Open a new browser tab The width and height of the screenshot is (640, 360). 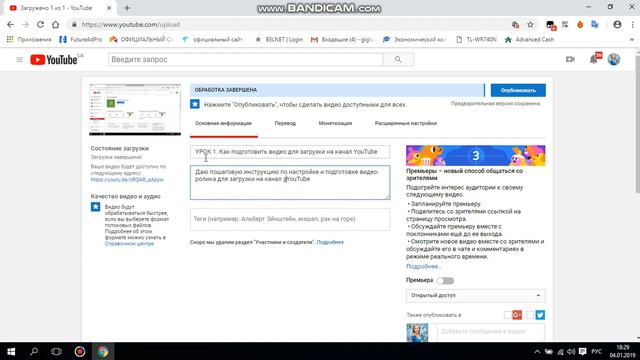tap(127, 8)
